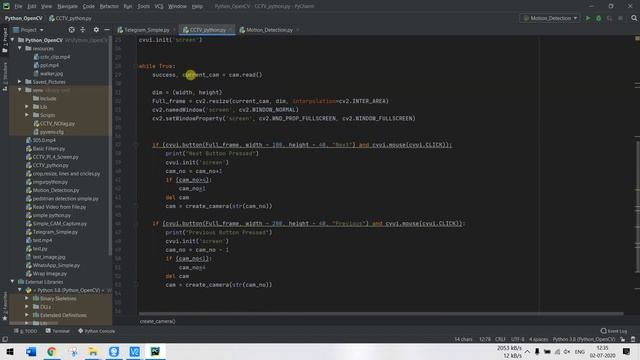Open the Navigate menu

click(x=67, y=7)
